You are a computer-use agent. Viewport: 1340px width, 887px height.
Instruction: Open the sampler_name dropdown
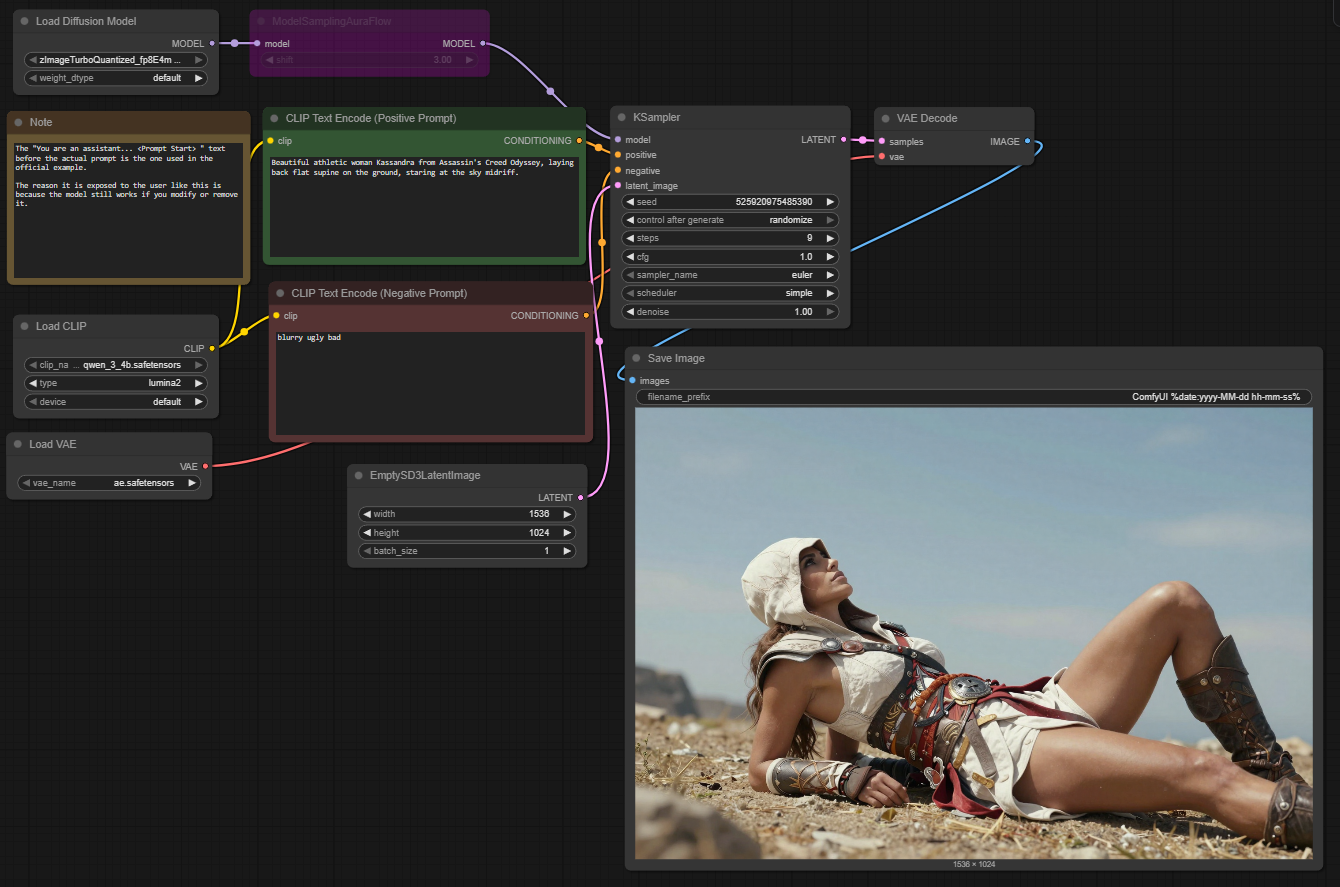pyautogui.click(x=730, y=275)
